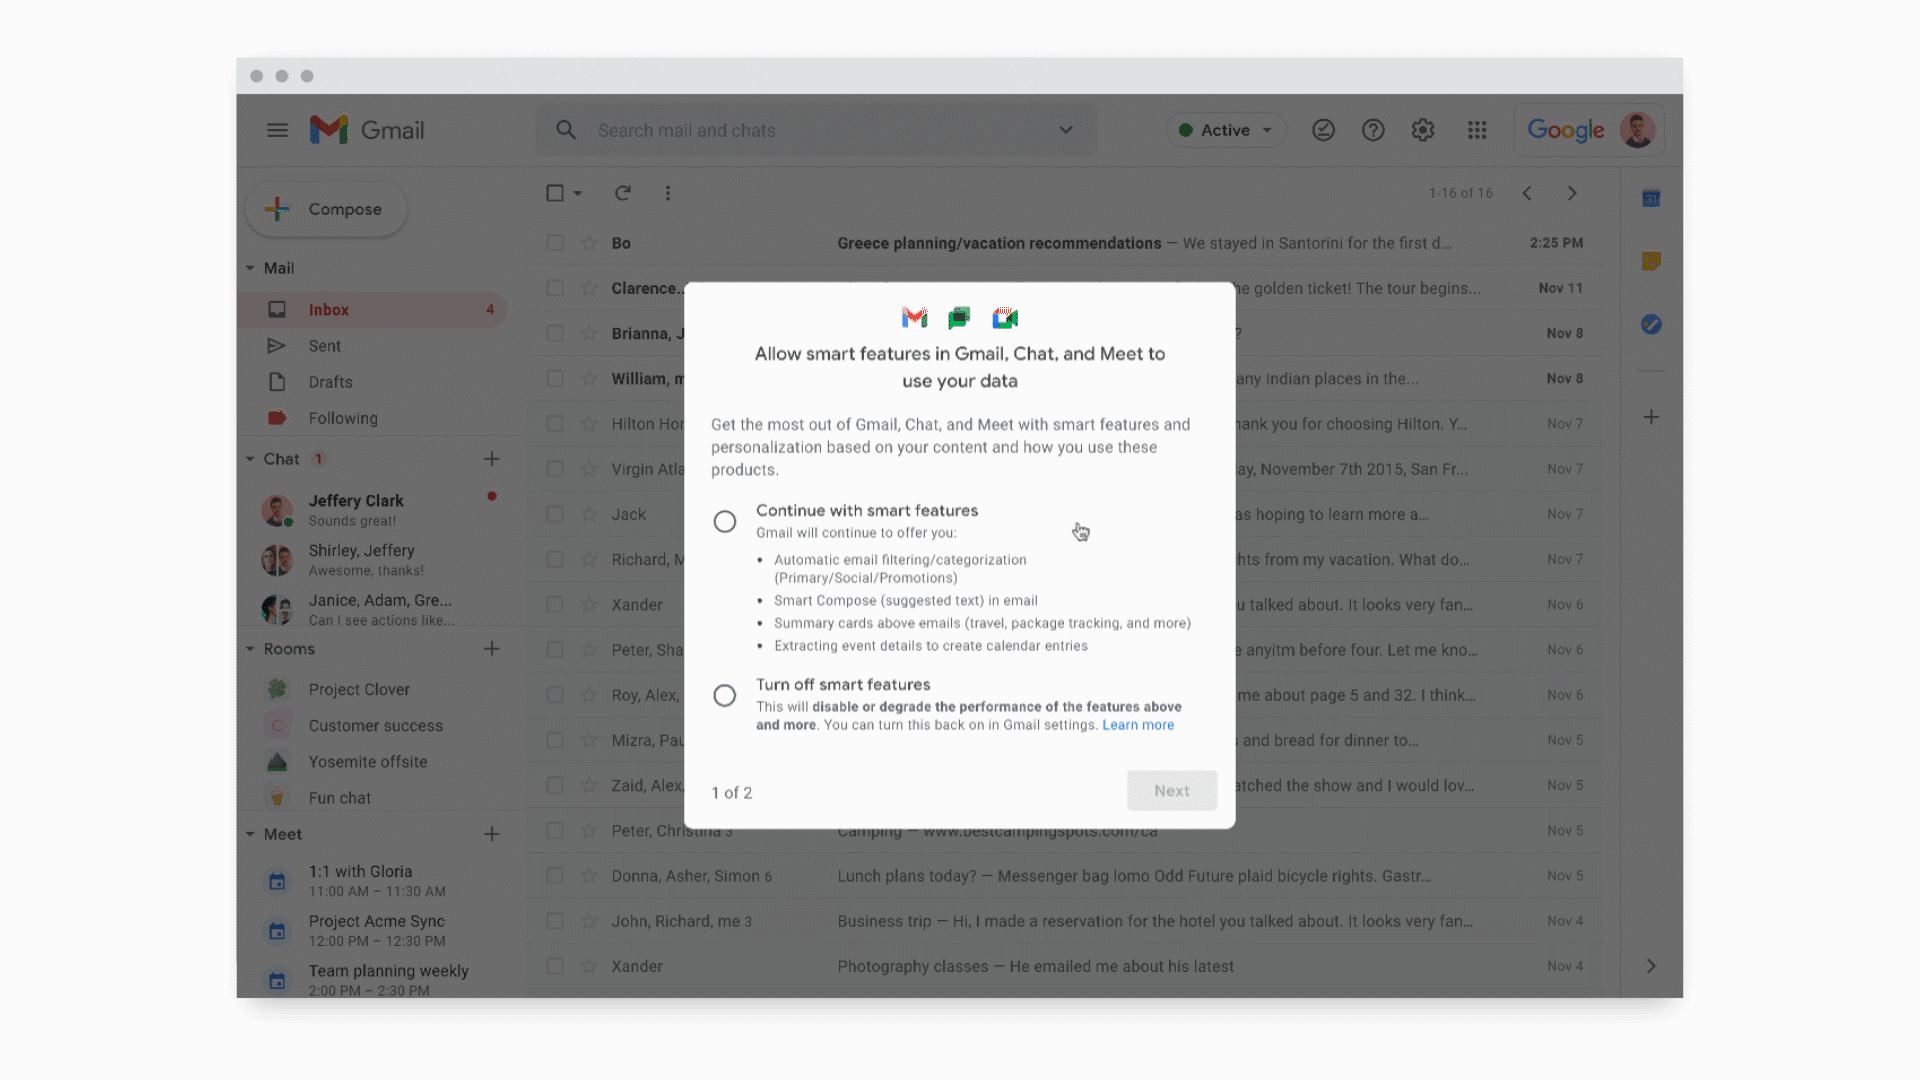Click the inbox next page arrow
The image size is (1920, 1080).
click(1571, 193)
